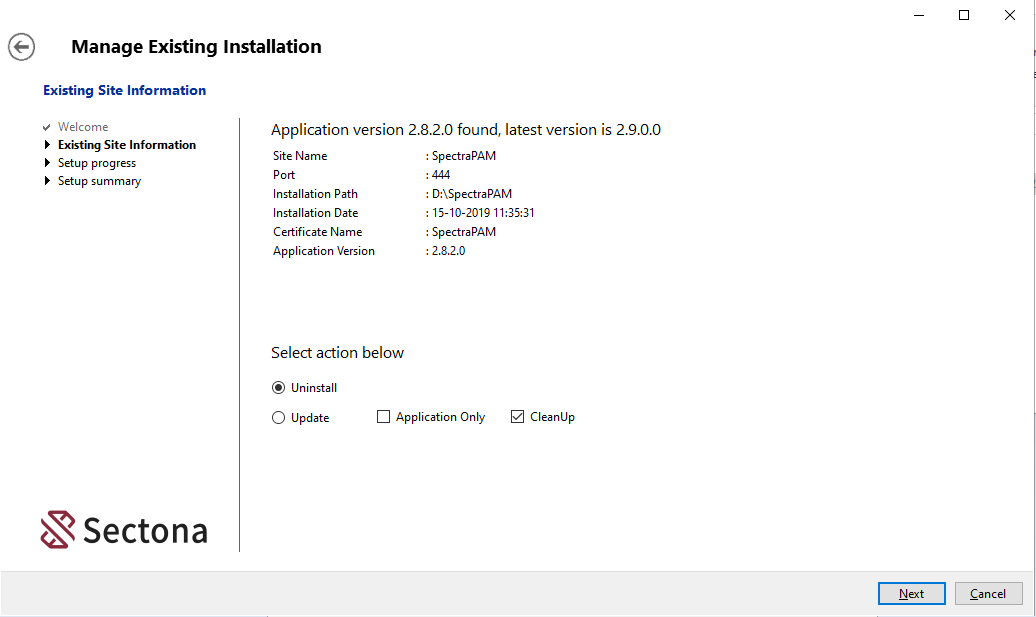This screenshot has height=617, width=1036.
Task: Close the installer window
Action: coord(1010,15)
